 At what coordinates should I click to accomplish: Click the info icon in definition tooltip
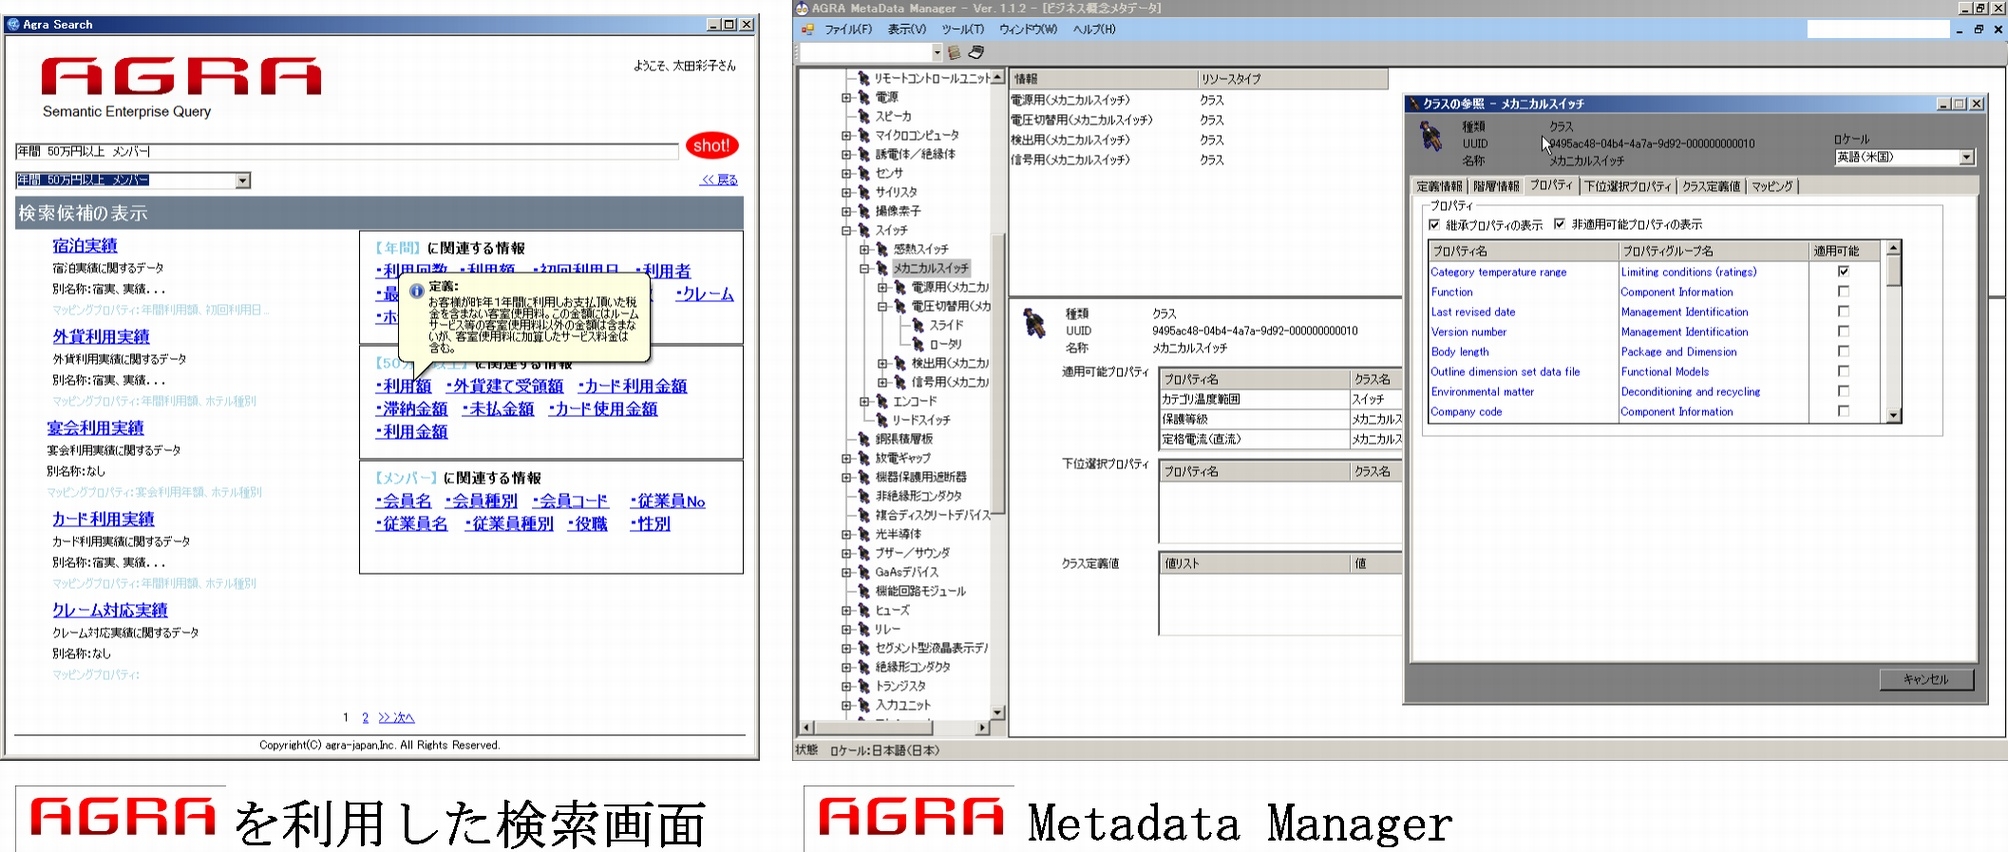[x=416, y=291]
